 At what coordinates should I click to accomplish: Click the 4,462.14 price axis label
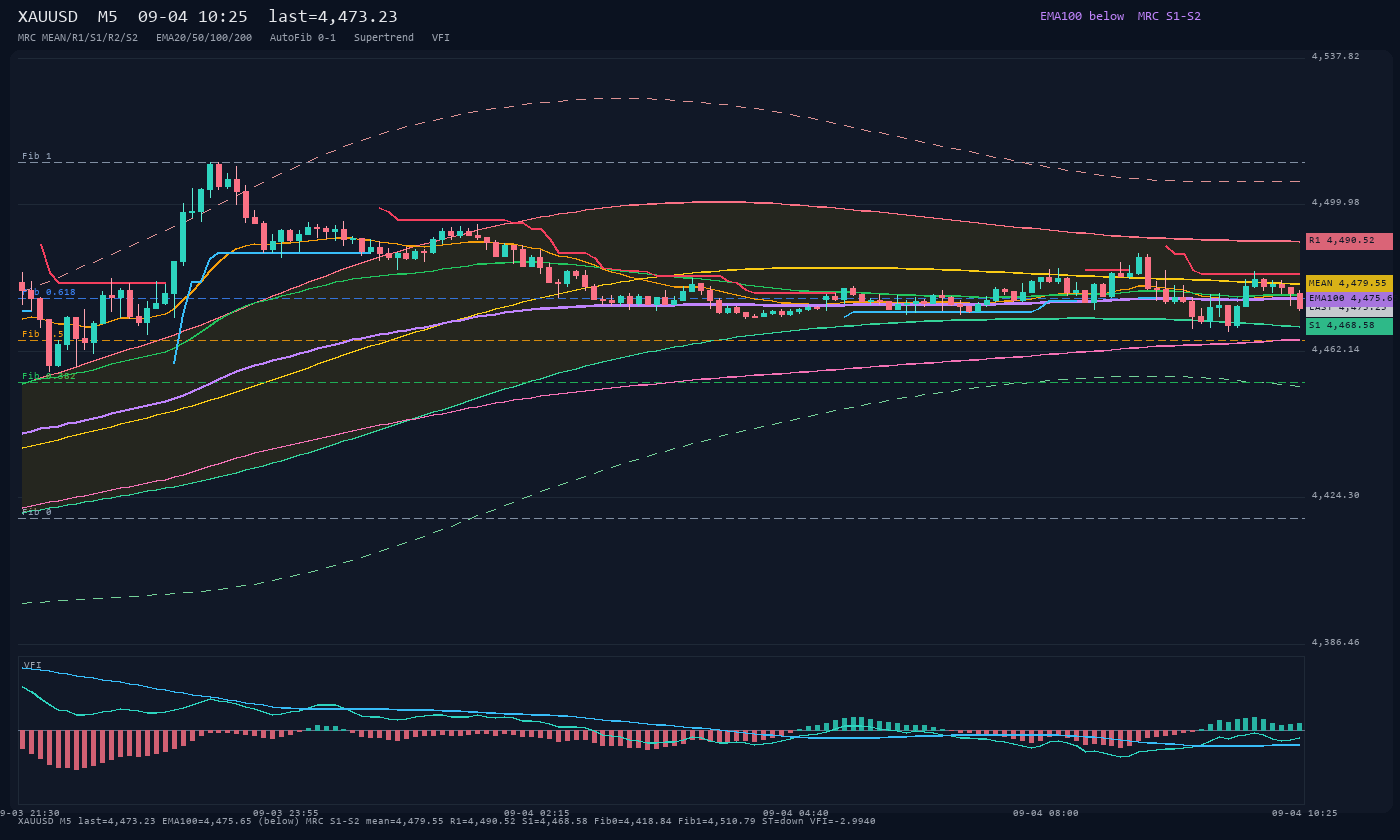pyautogui.click(x=1335, y=349)
